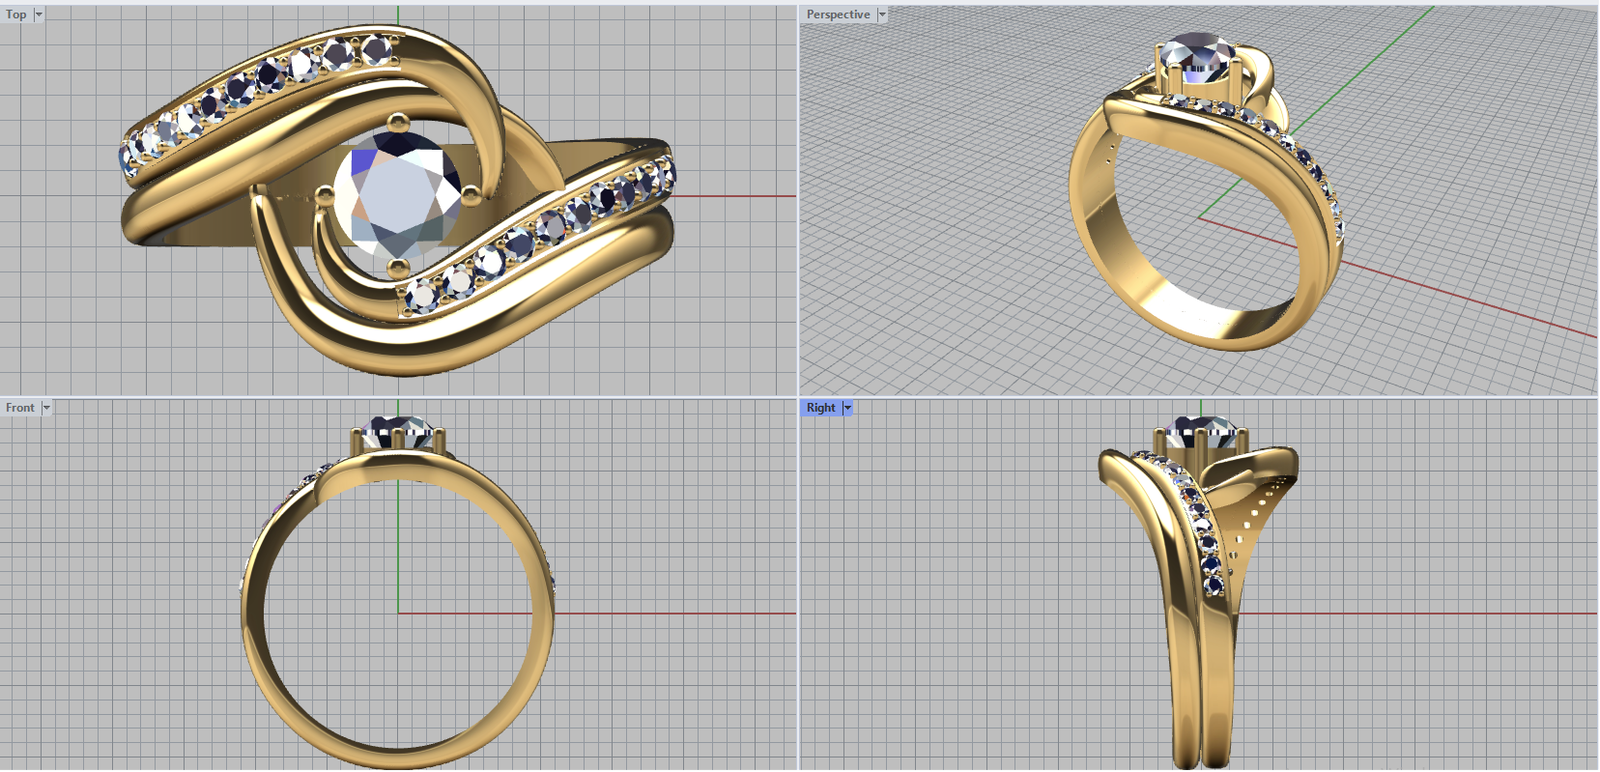Select the Front viewport title label

(x=20, y=407)
